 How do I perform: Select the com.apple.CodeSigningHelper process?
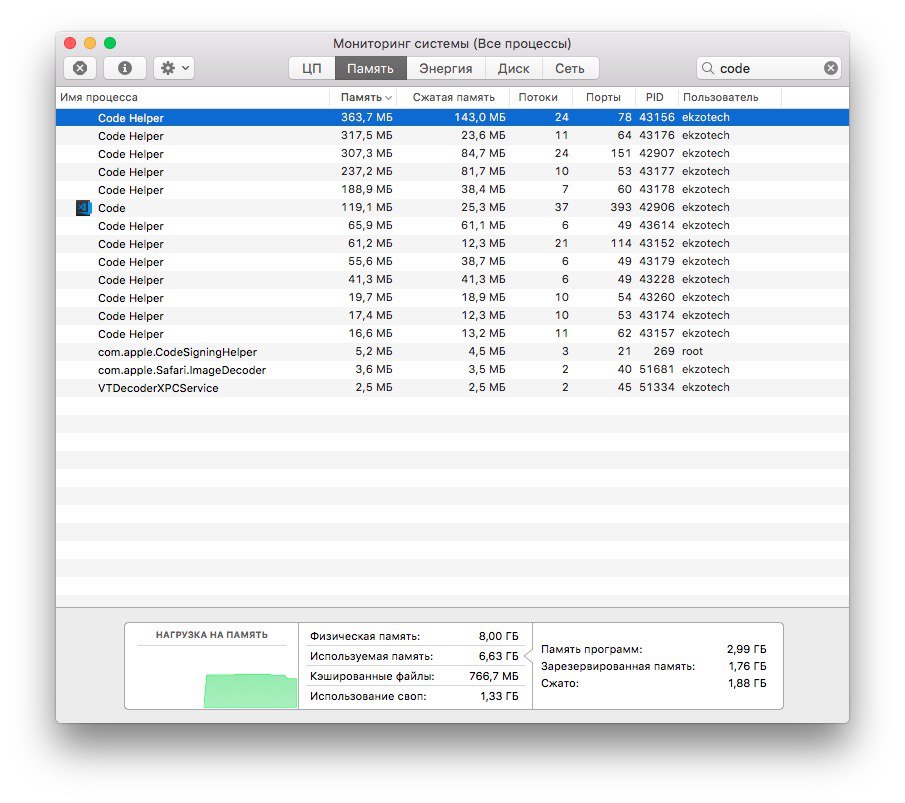pos(452,352)
